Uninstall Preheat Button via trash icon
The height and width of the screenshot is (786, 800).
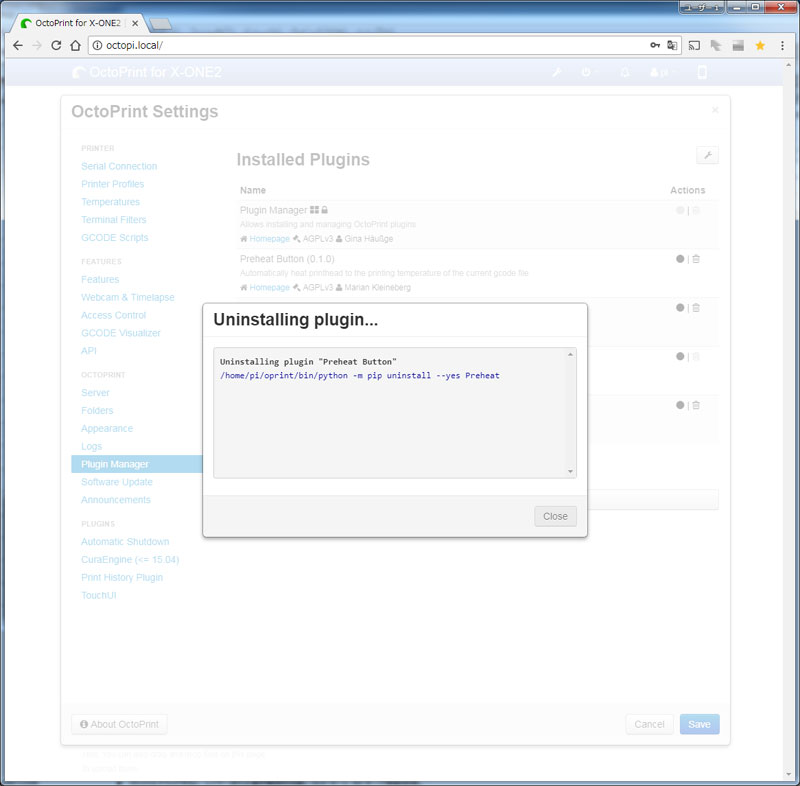(695, 259)
